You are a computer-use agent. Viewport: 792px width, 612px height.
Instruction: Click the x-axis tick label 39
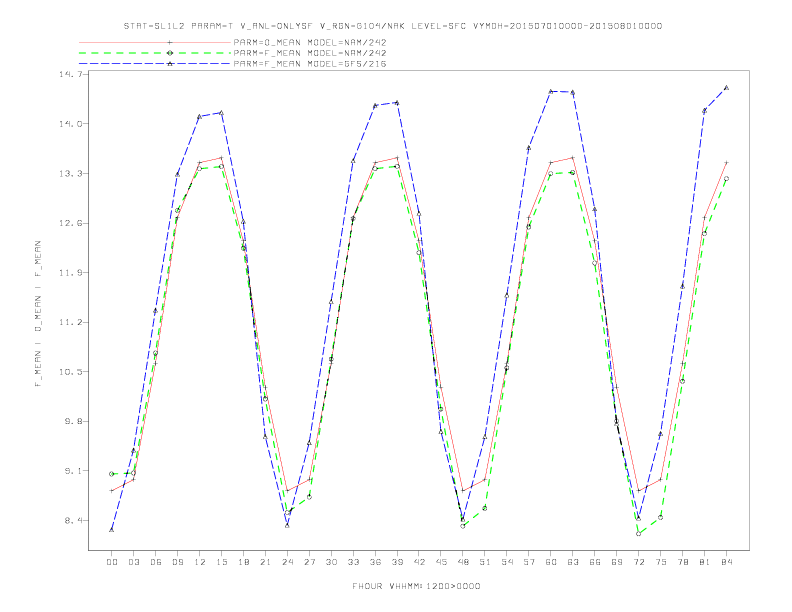click(x=397, y=562)
